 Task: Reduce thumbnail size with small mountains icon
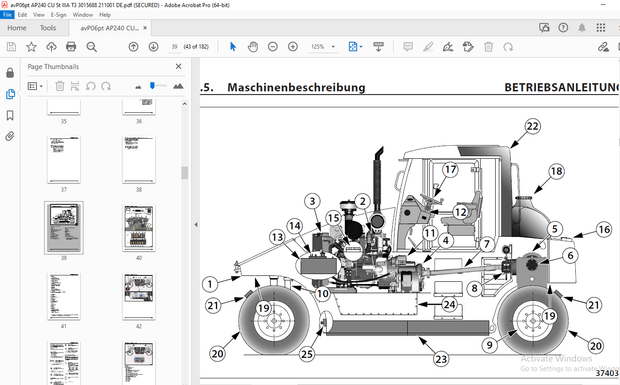[138, 87]
